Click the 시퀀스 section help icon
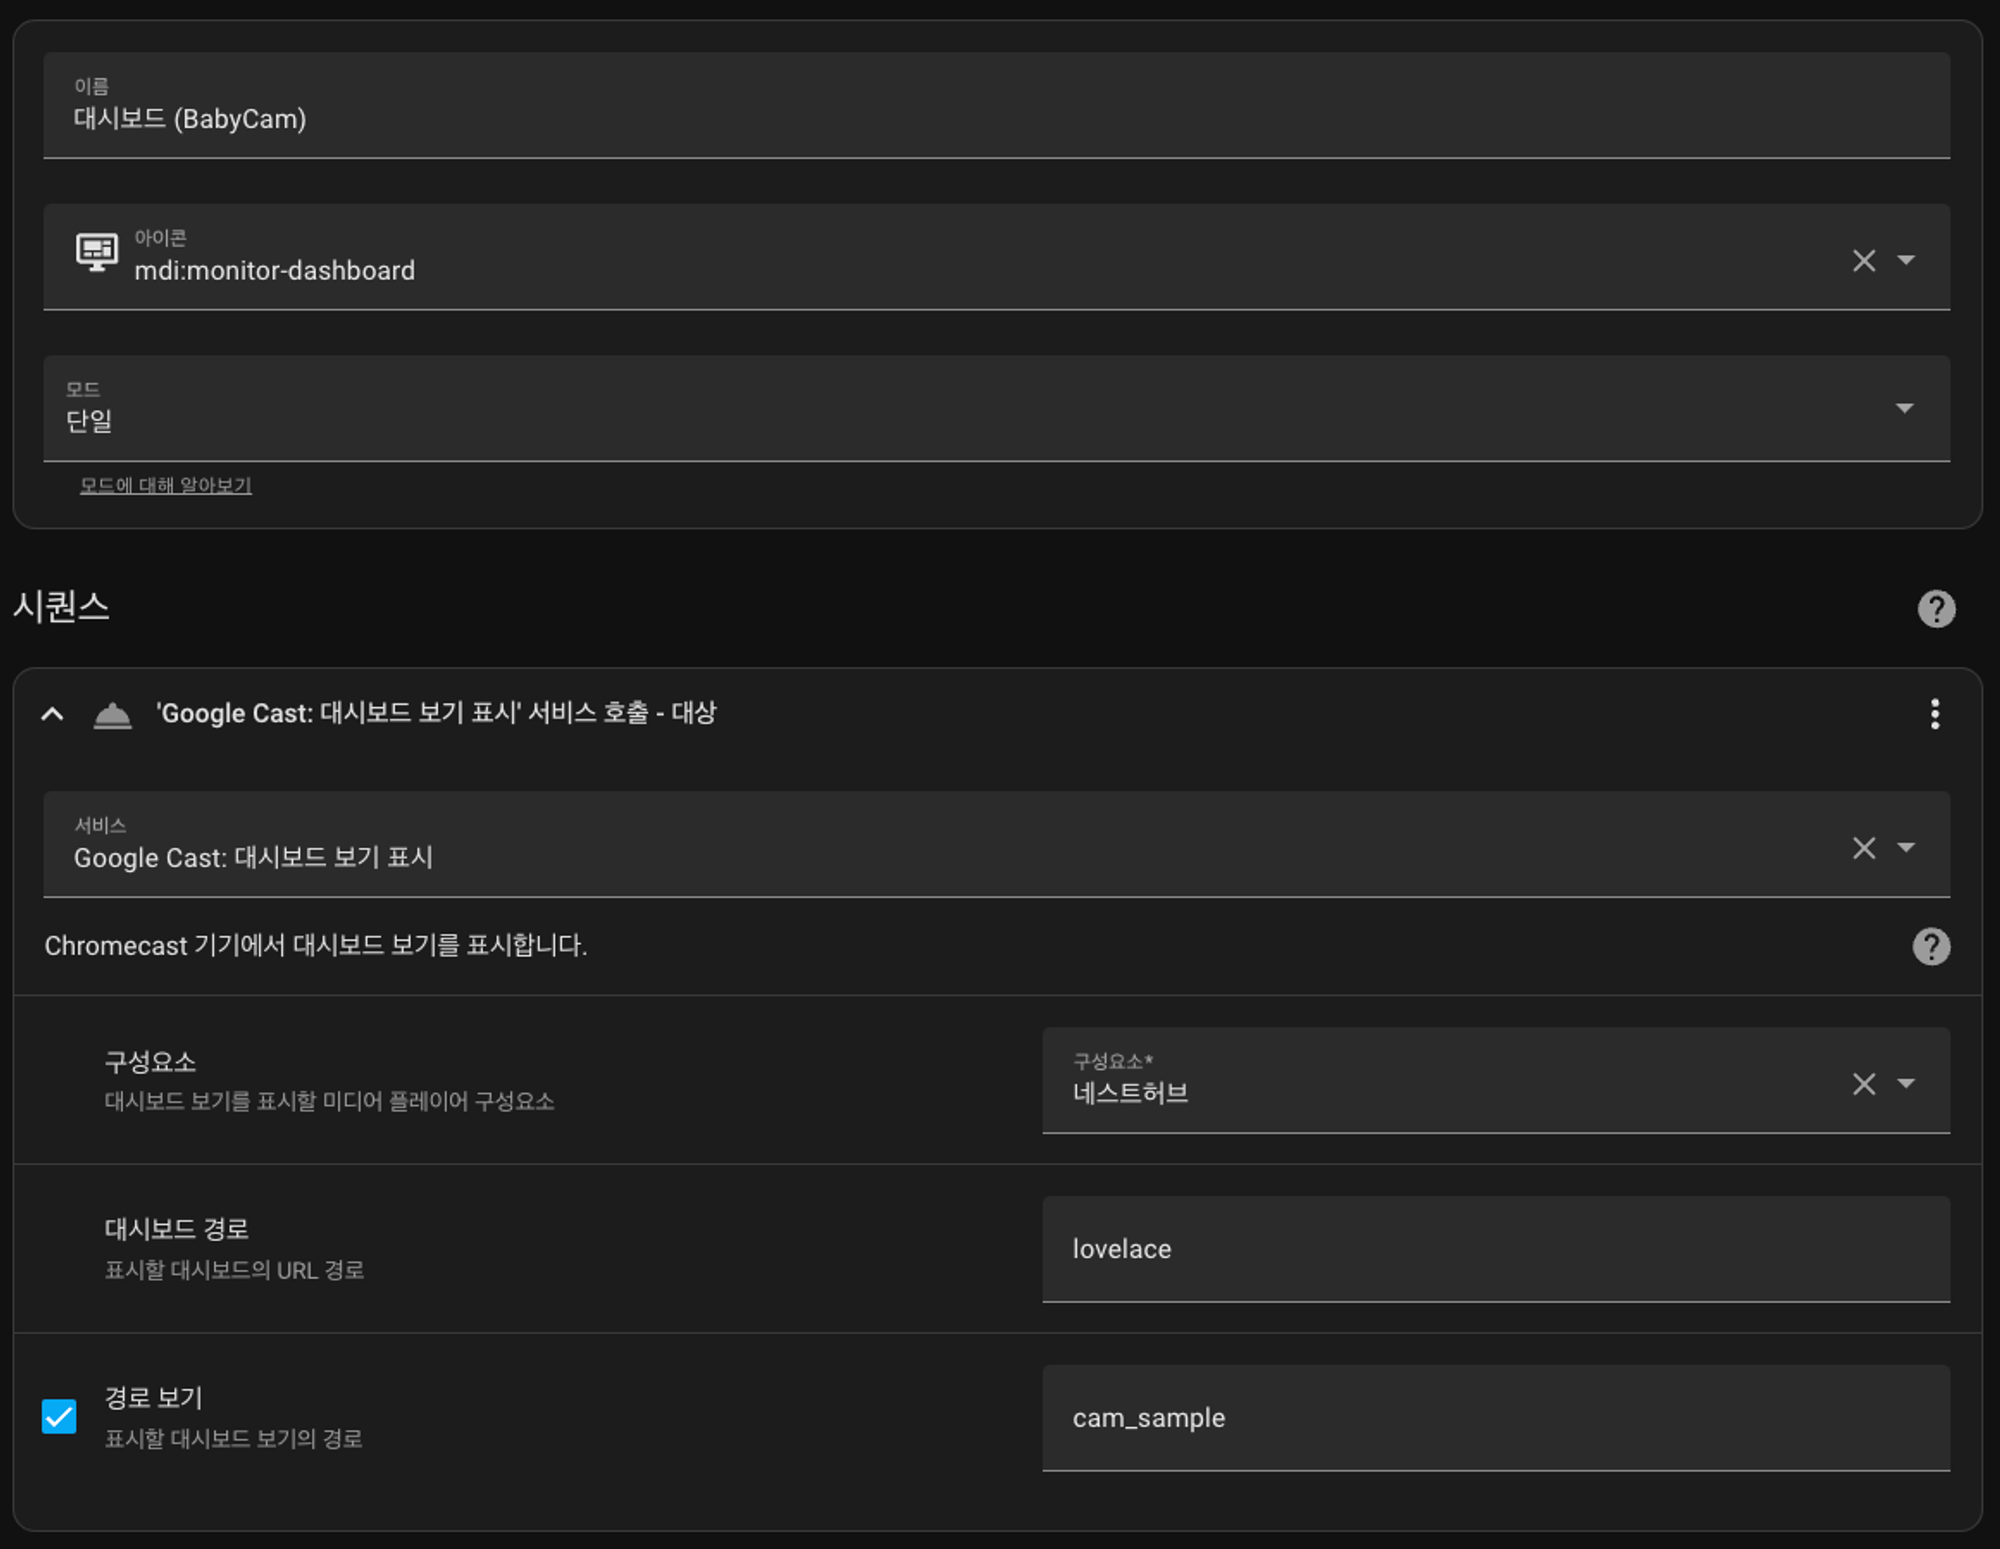The height and width of the screenshot is (1549, 2000). coord(1936,609)
